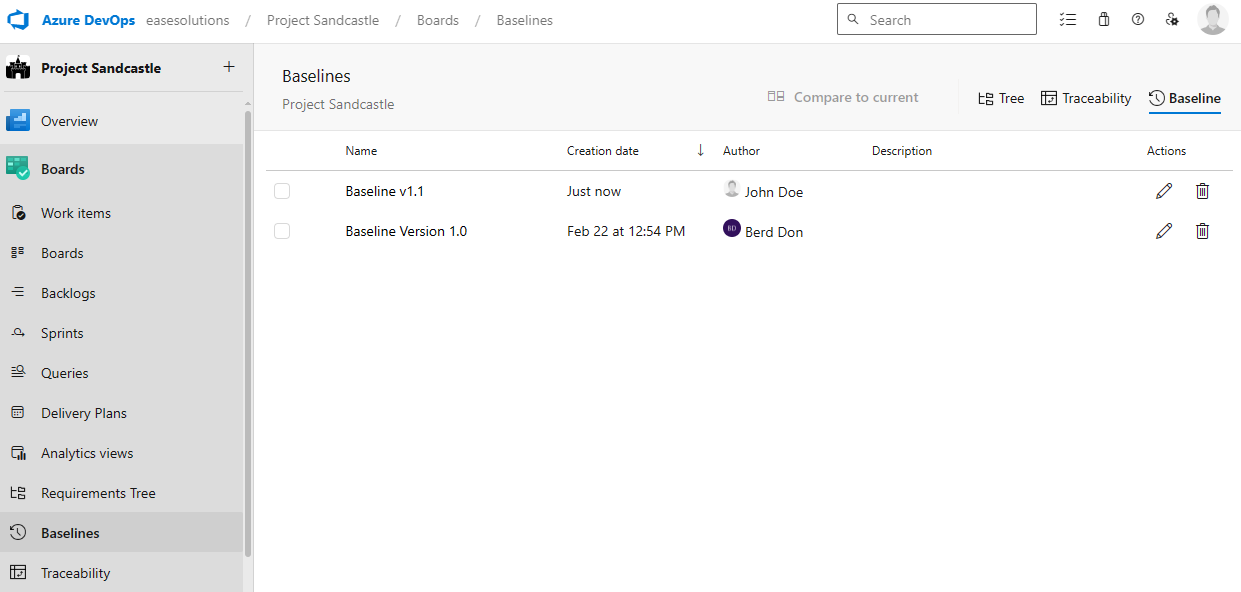Click the plus icon next to Project Sandcastle
Viewport: 1241px width, 592px height.
[x=229, y=67]
